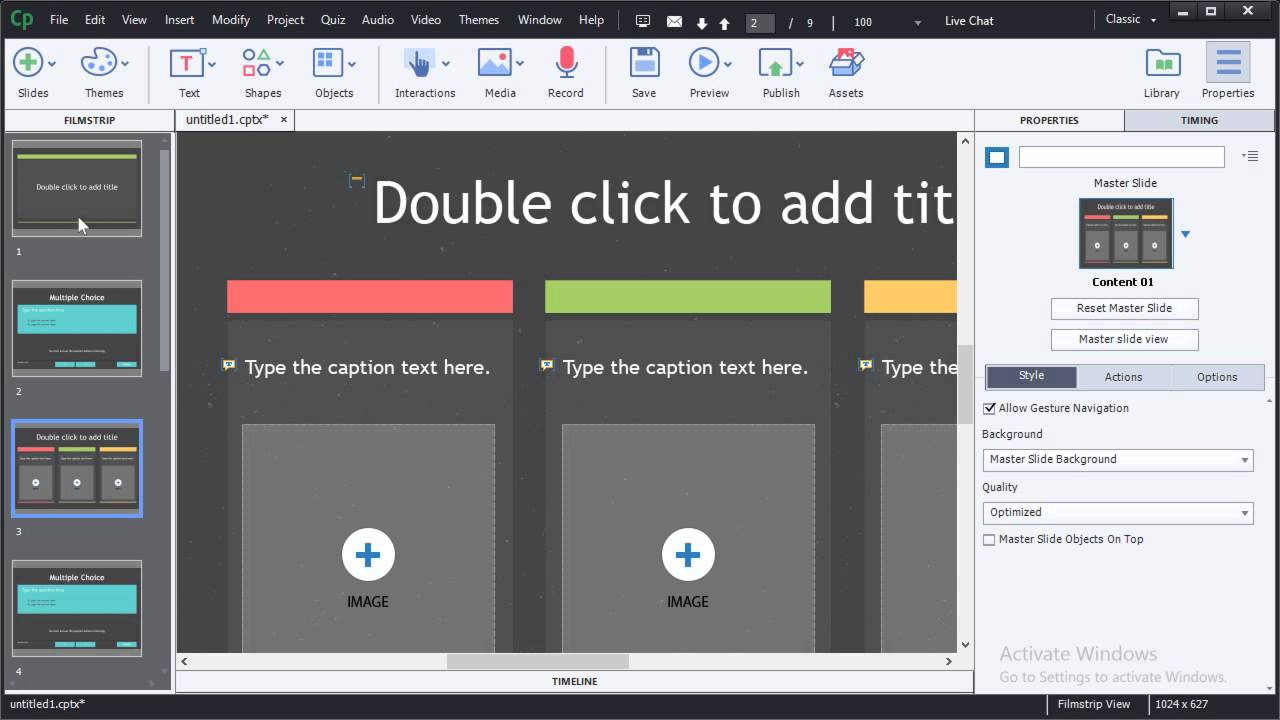Open the Quiz menu

(x=333, y=20)
